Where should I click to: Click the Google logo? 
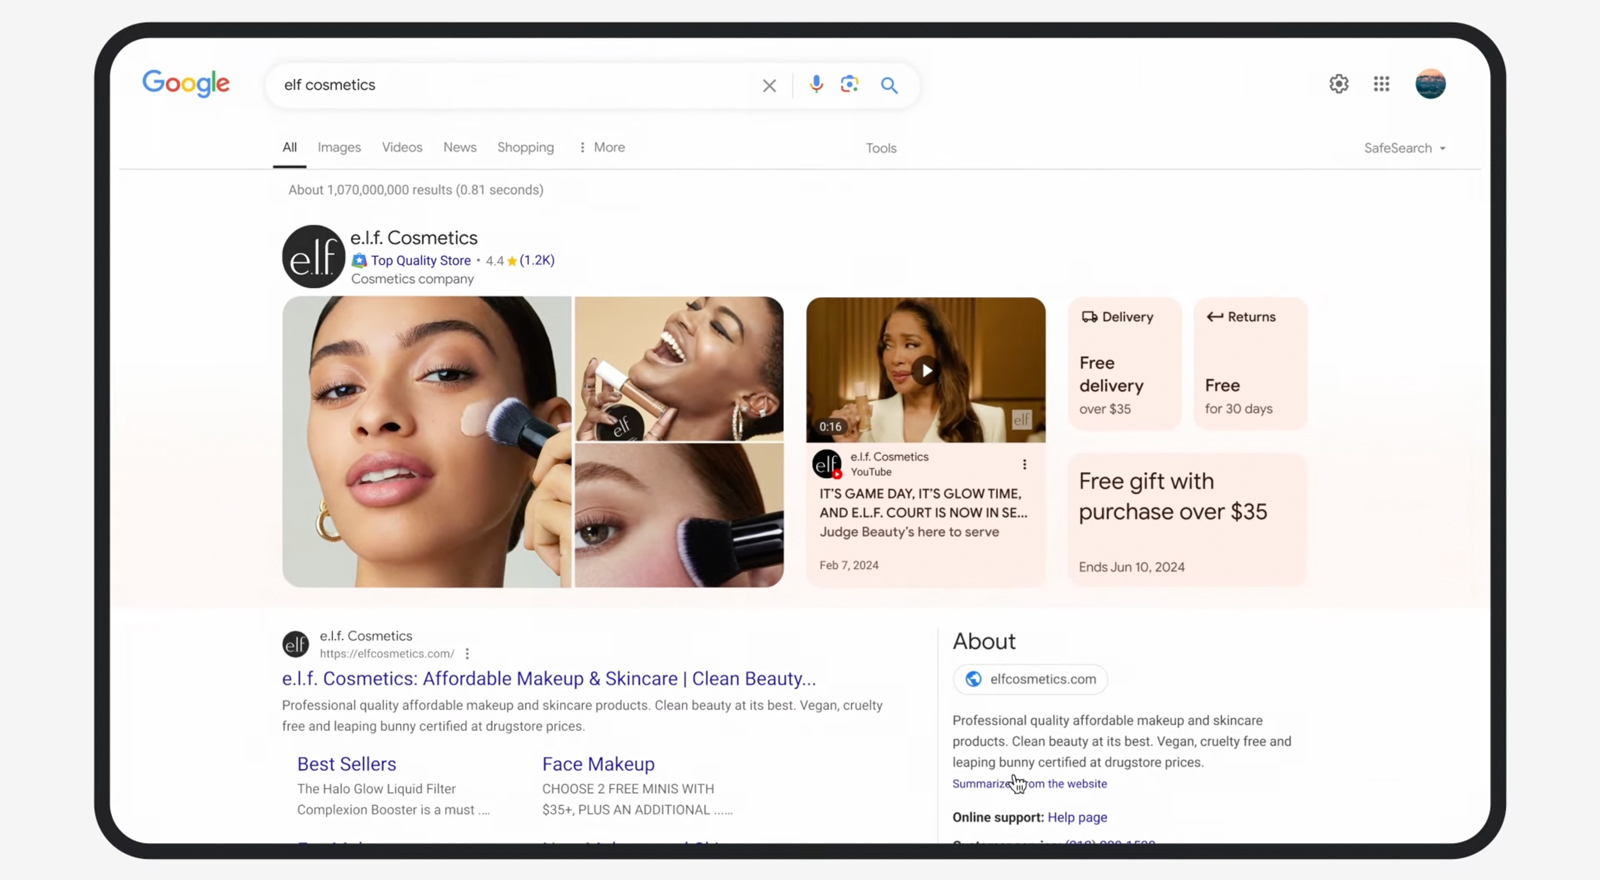(186, 84)
